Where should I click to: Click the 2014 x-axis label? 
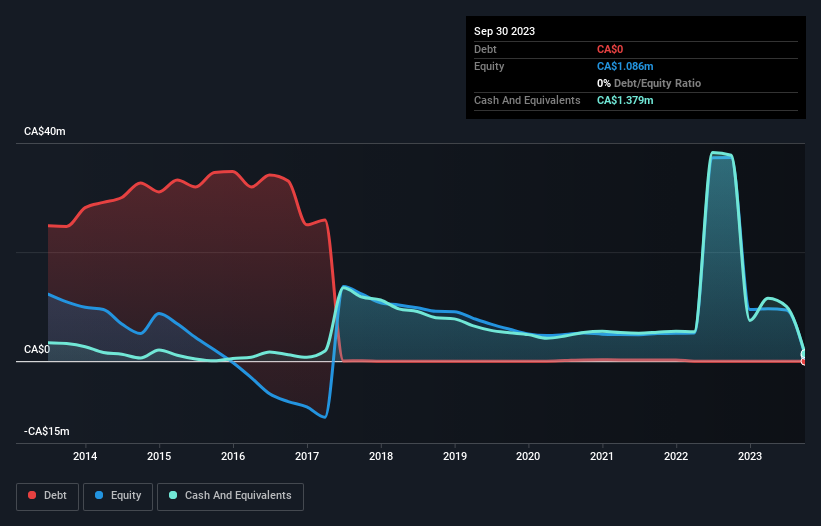pos(85,456)
